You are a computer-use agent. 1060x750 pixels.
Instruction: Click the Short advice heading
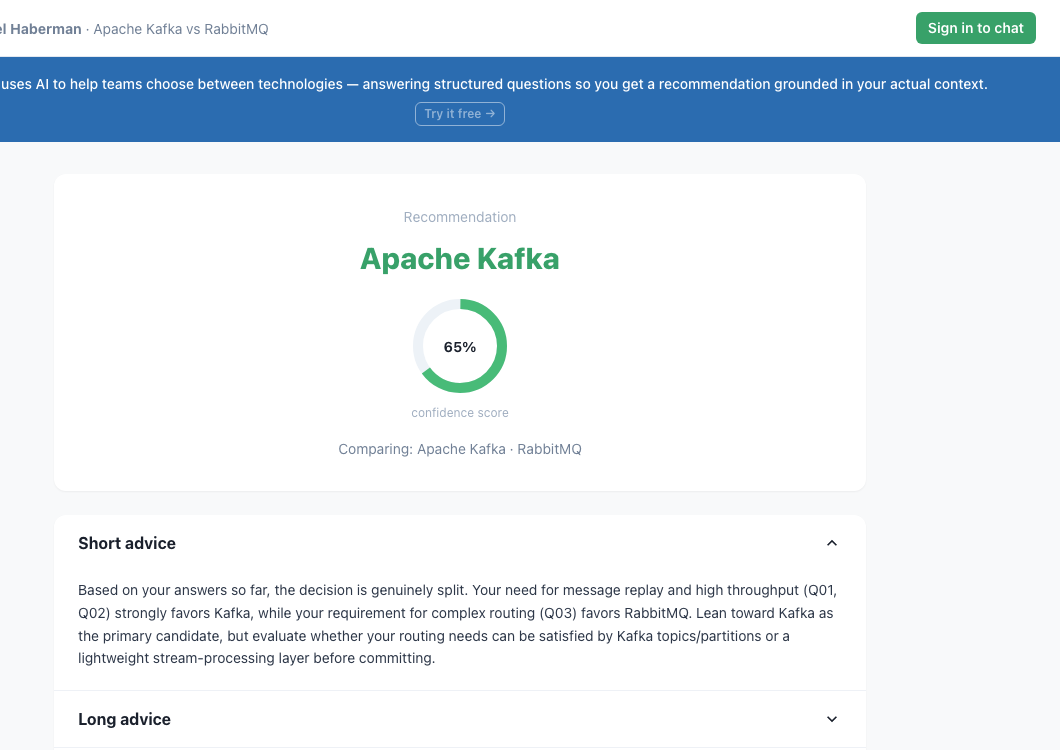point(127,543)
